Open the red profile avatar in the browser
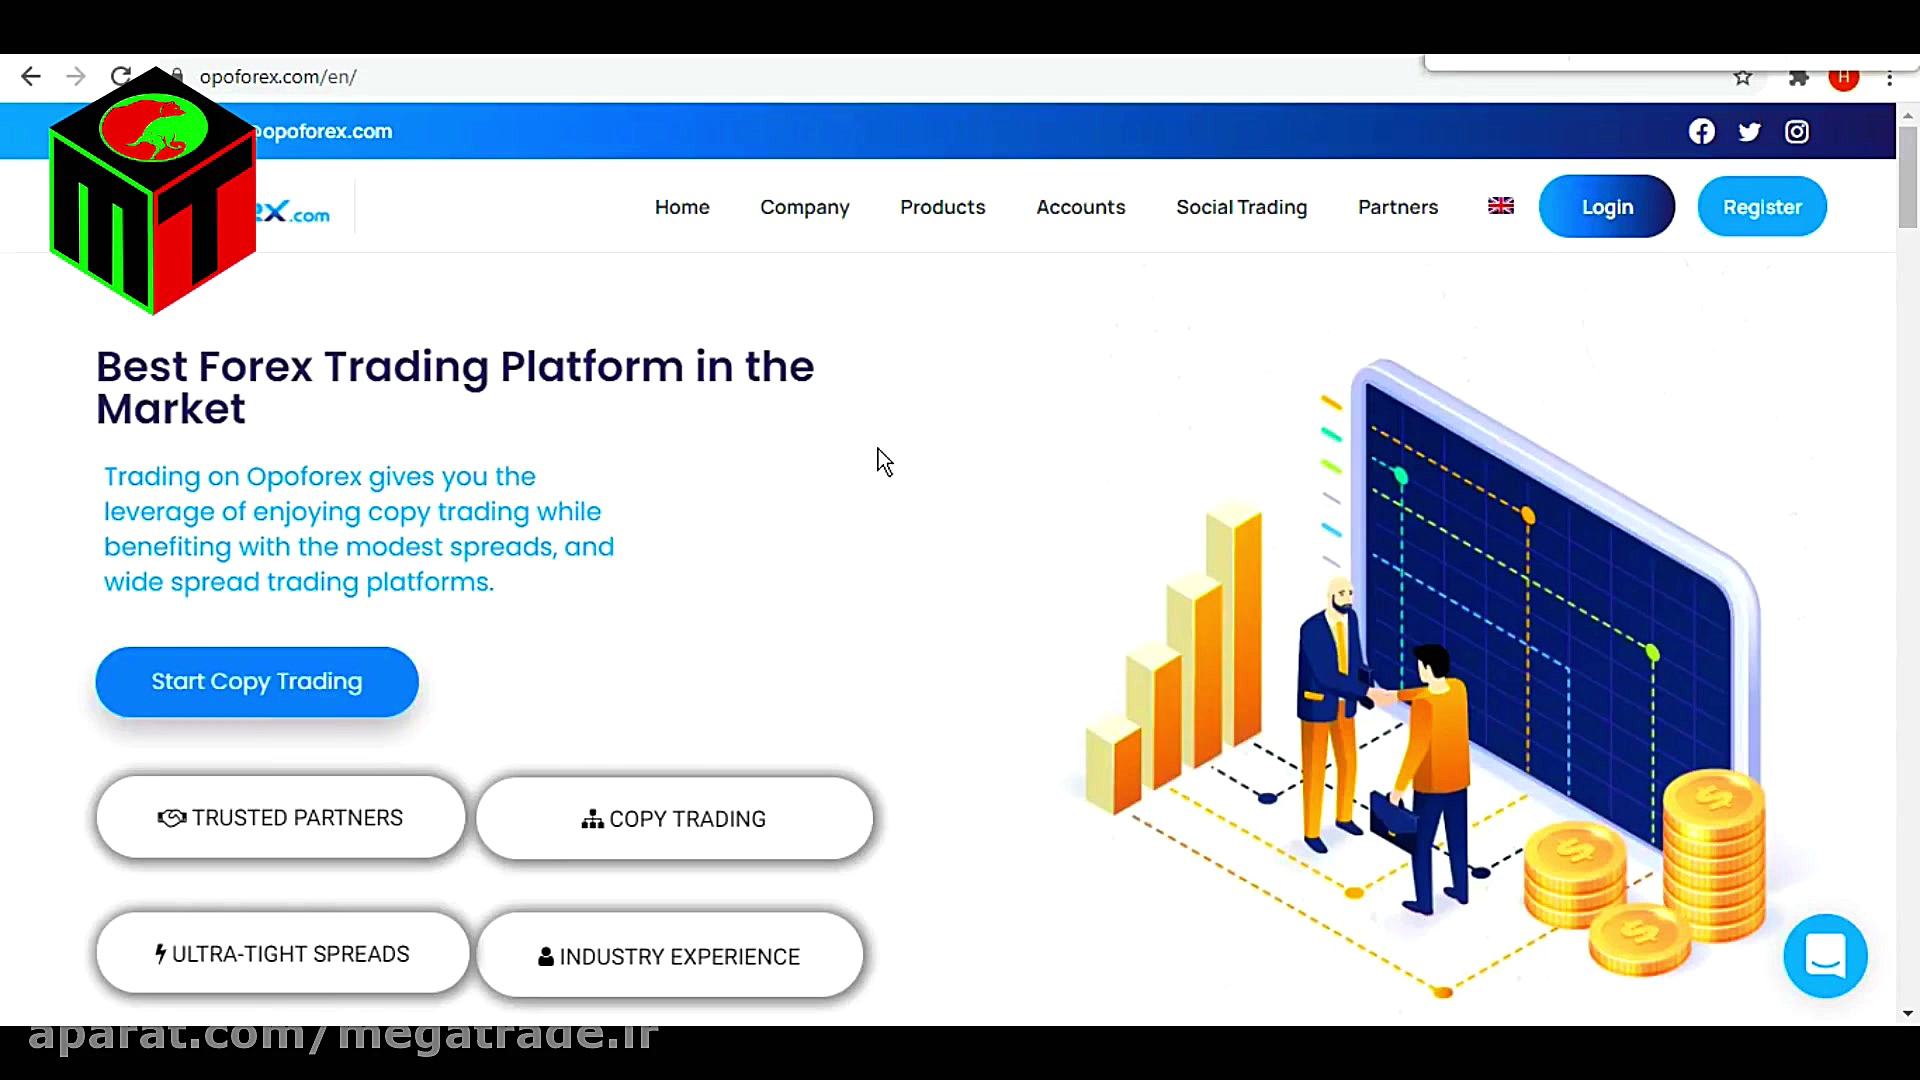Screen dimensions: 1920x1080 pos(1844,78)
